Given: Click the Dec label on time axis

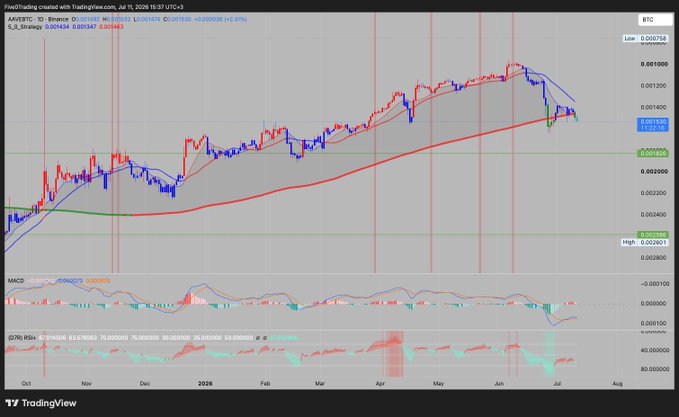Looking at the screenshot, I should tap(145, 384).
